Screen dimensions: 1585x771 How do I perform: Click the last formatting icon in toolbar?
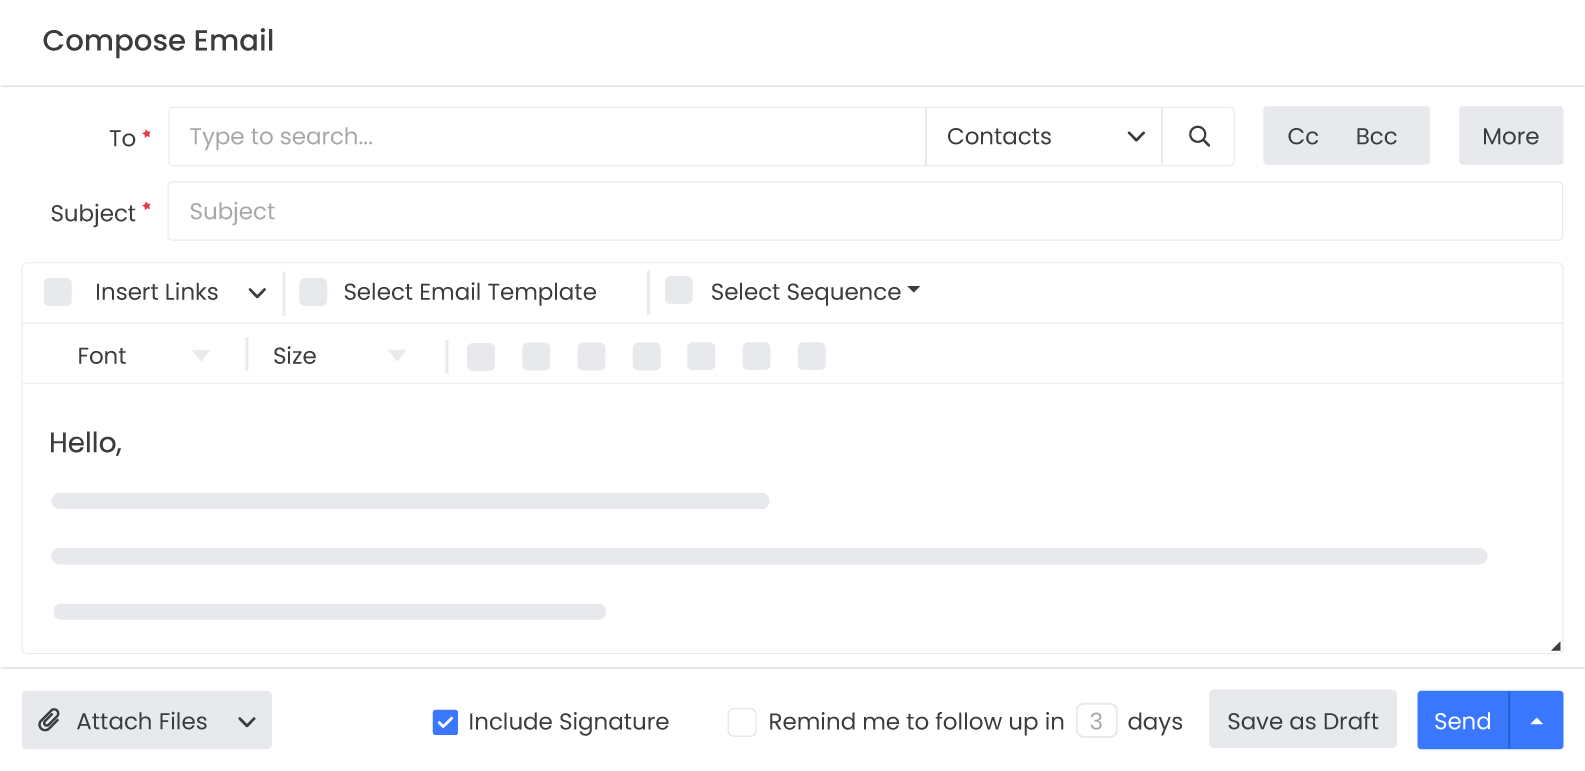pos(811,356)
